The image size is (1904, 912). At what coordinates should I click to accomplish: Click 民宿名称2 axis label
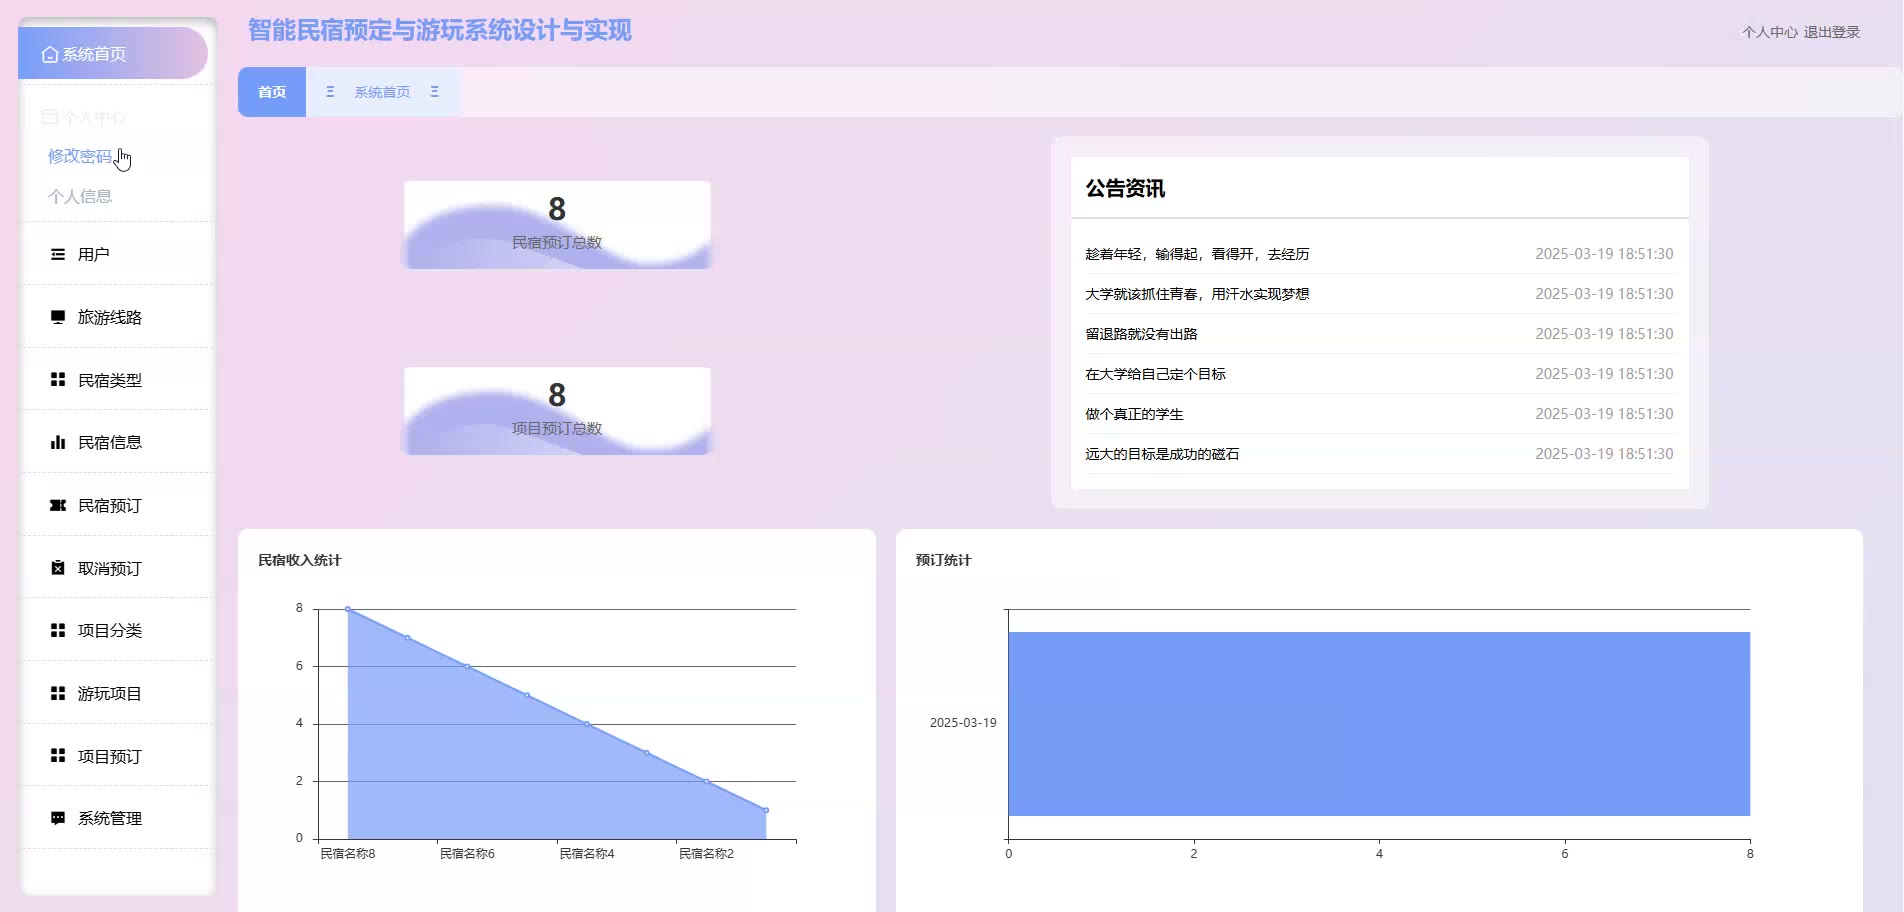tap(706, 854)
